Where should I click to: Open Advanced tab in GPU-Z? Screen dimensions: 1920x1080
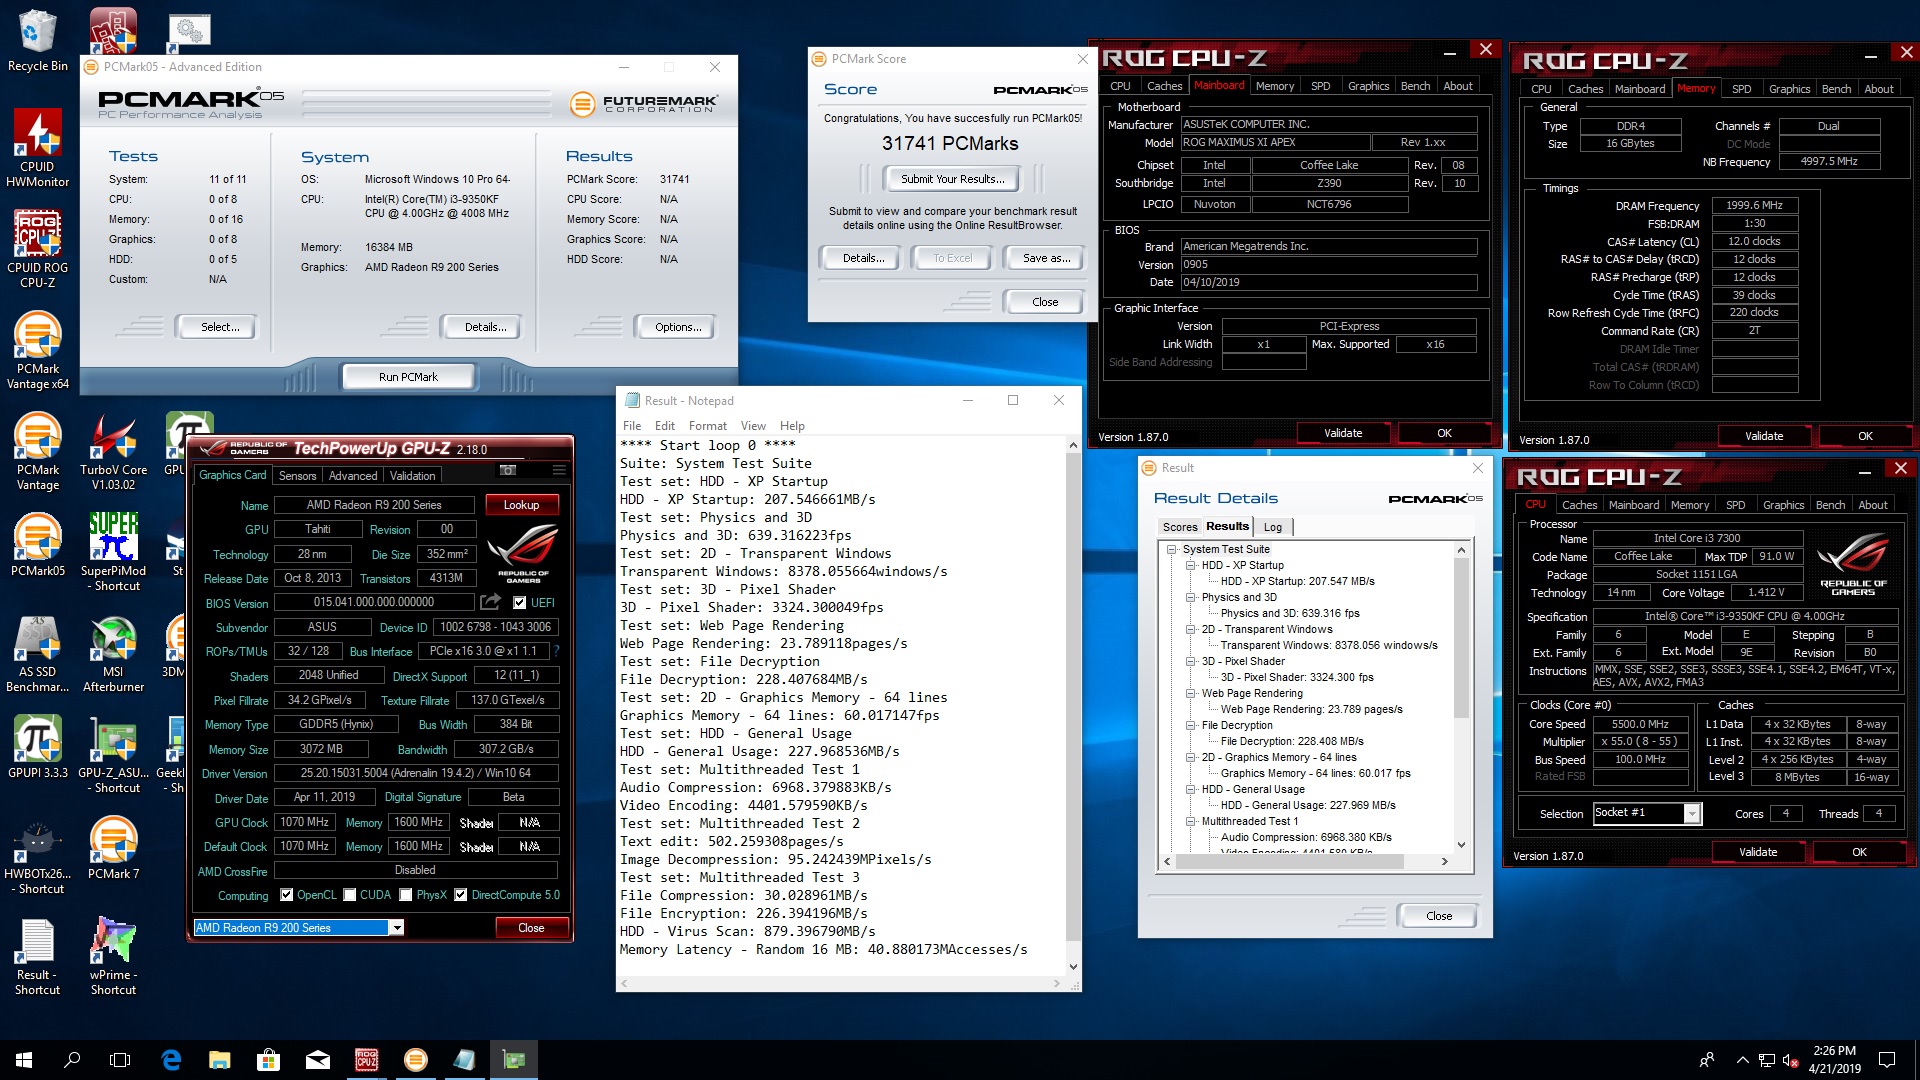[x=353, y=476]
